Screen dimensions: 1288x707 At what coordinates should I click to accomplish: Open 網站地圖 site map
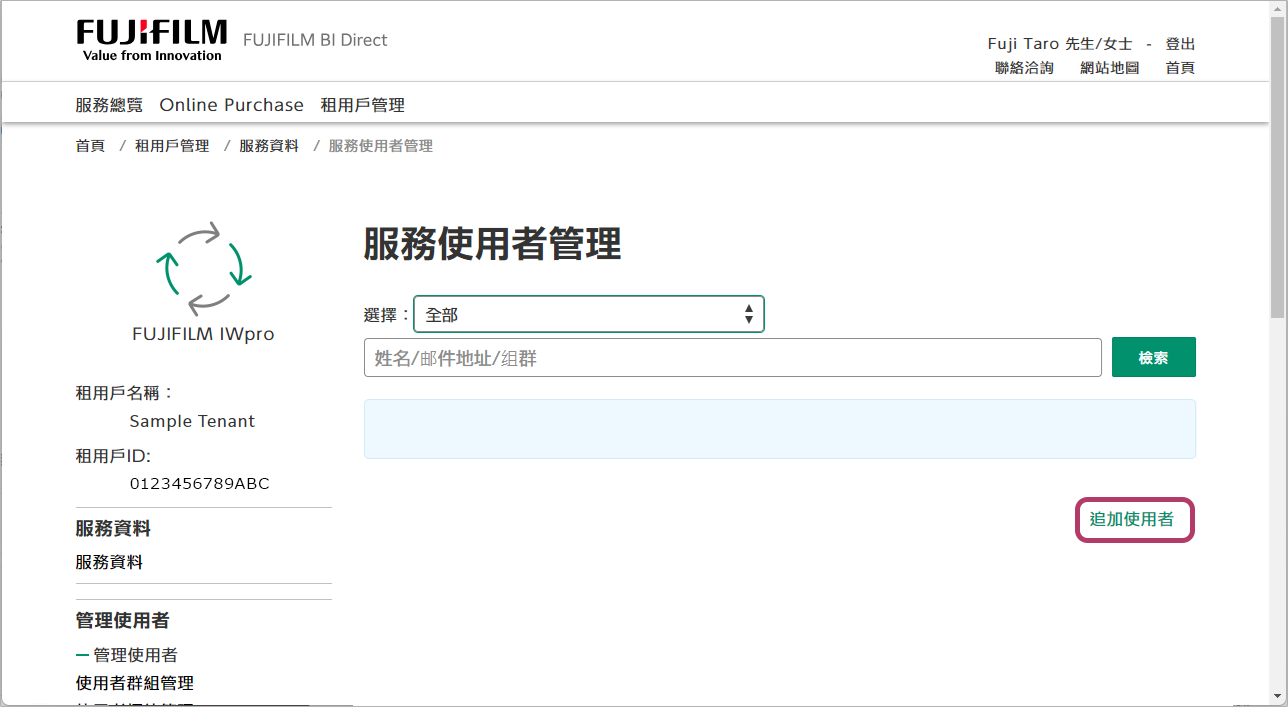(x=1109, y=67)
